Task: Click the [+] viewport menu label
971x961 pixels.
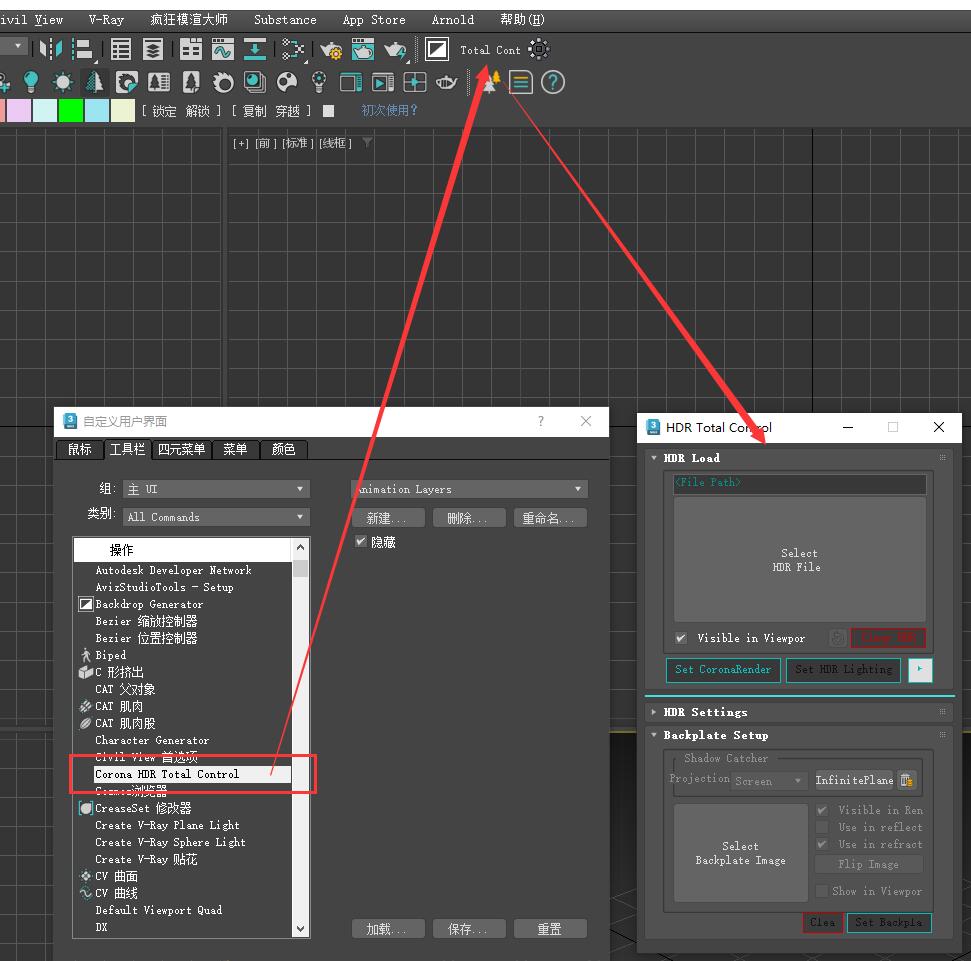Action: click(x=240, y=143)
